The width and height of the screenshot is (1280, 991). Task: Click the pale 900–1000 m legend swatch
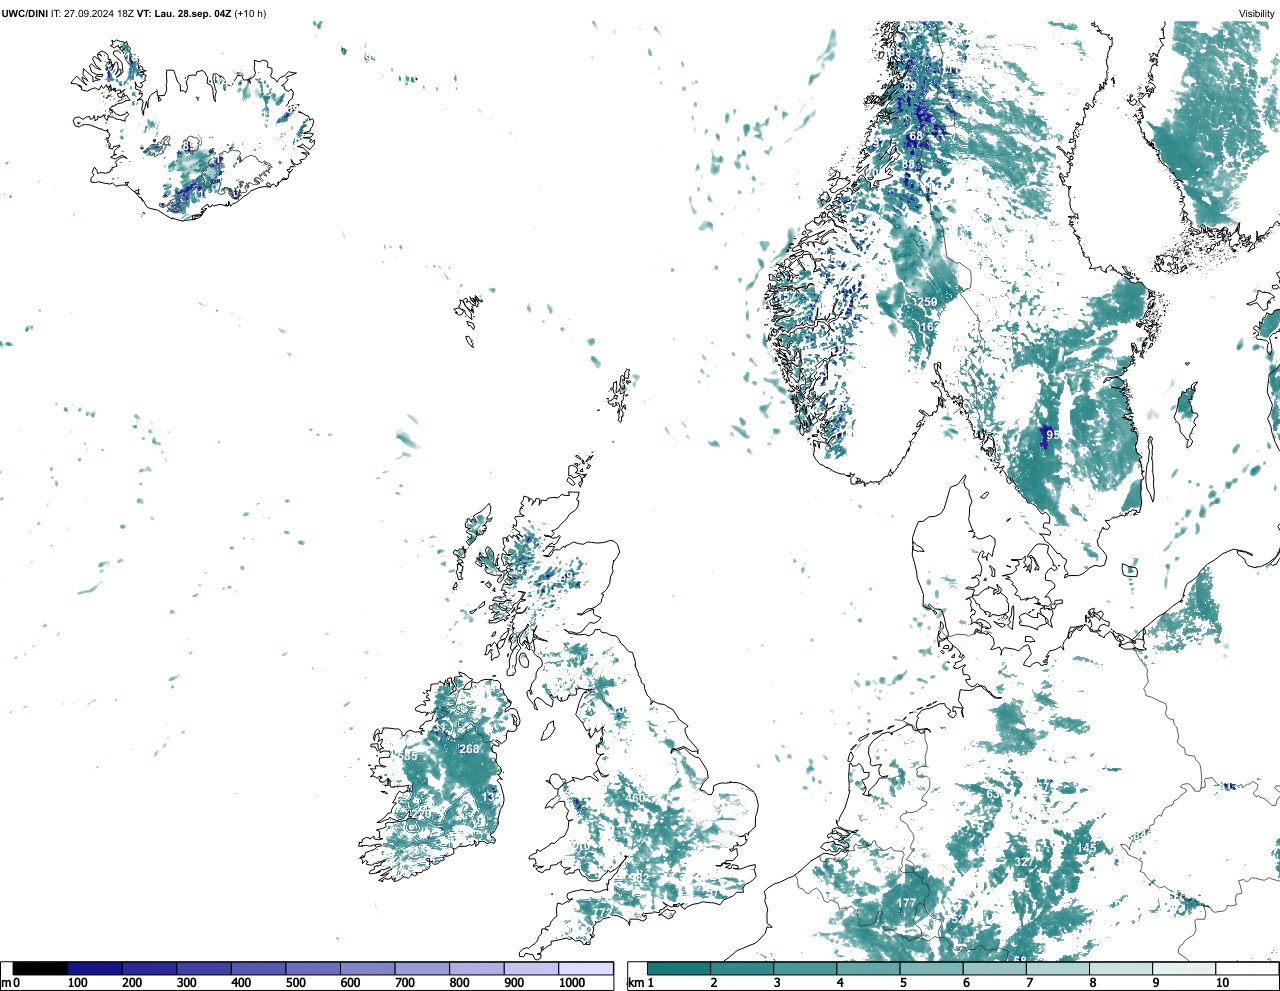(x=530, y=968)
